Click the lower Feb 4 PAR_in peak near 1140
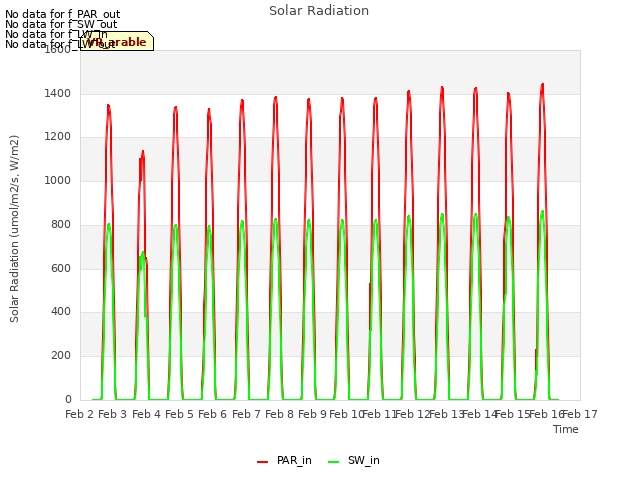This screenshot has width=640, height=480. pyautogui.click(x=143, y=152)
